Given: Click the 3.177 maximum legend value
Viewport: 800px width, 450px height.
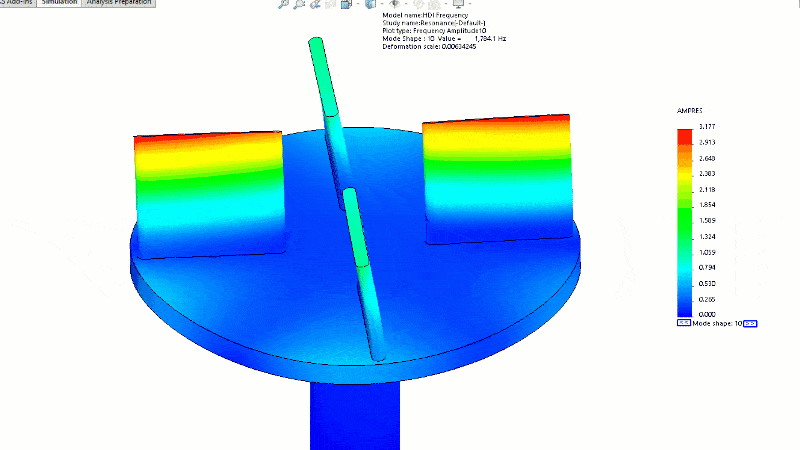Looking at the screenshot, I should point(706,127).
